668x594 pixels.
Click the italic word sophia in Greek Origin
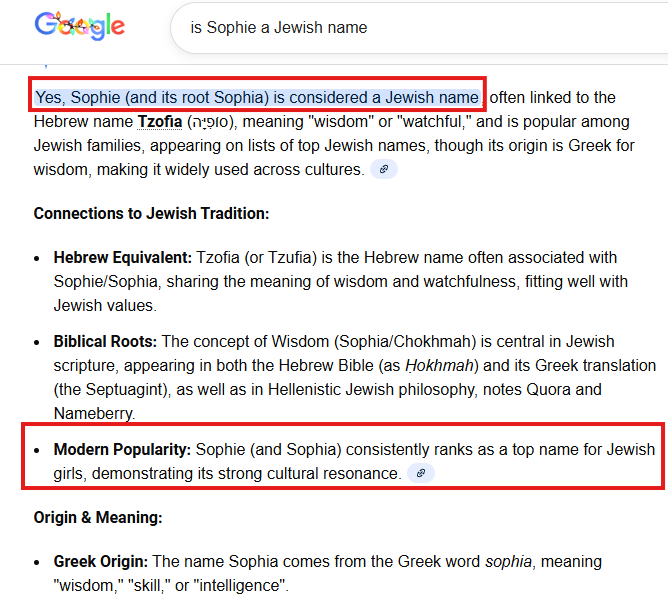point(507,561)
